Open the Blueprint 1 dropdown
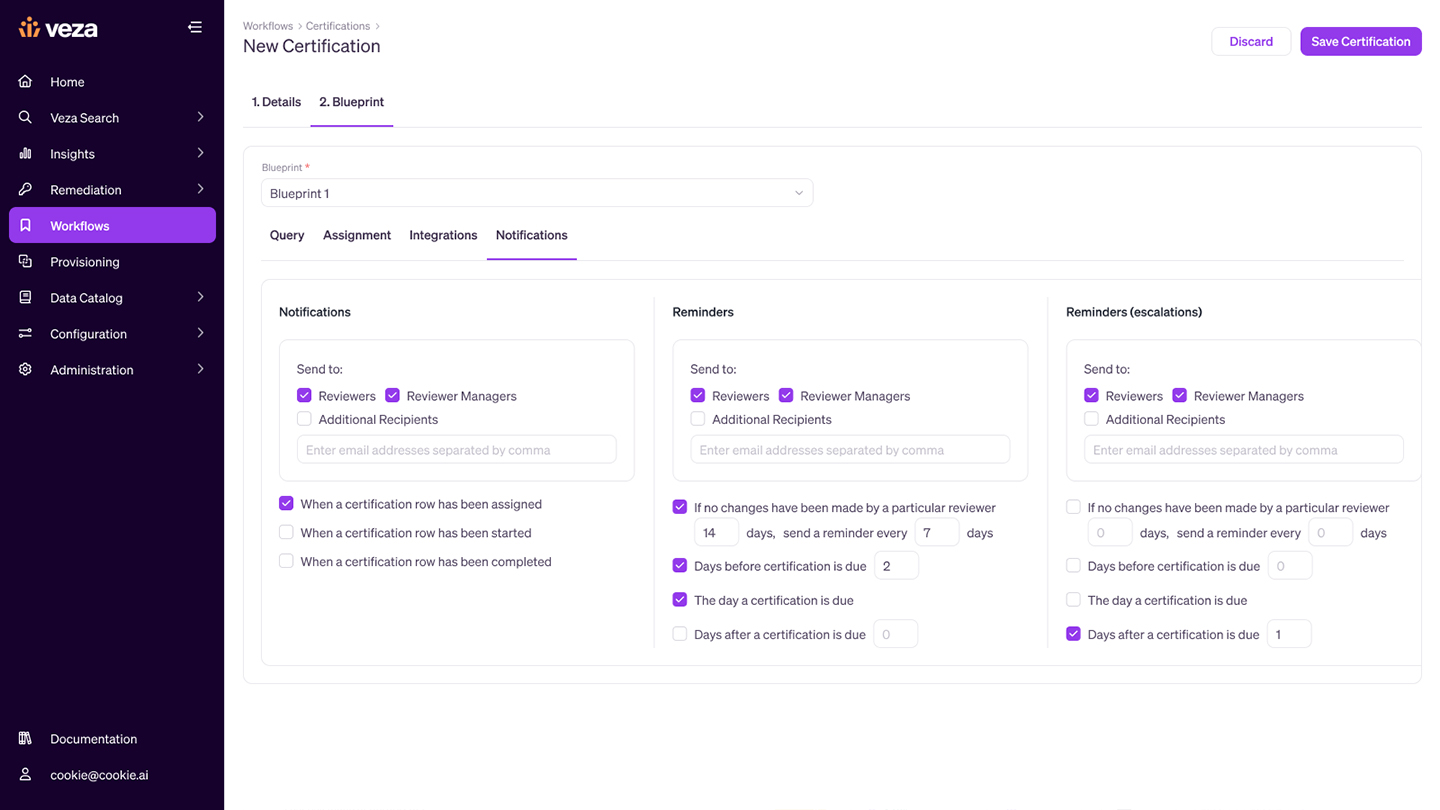 click(537, 193)
